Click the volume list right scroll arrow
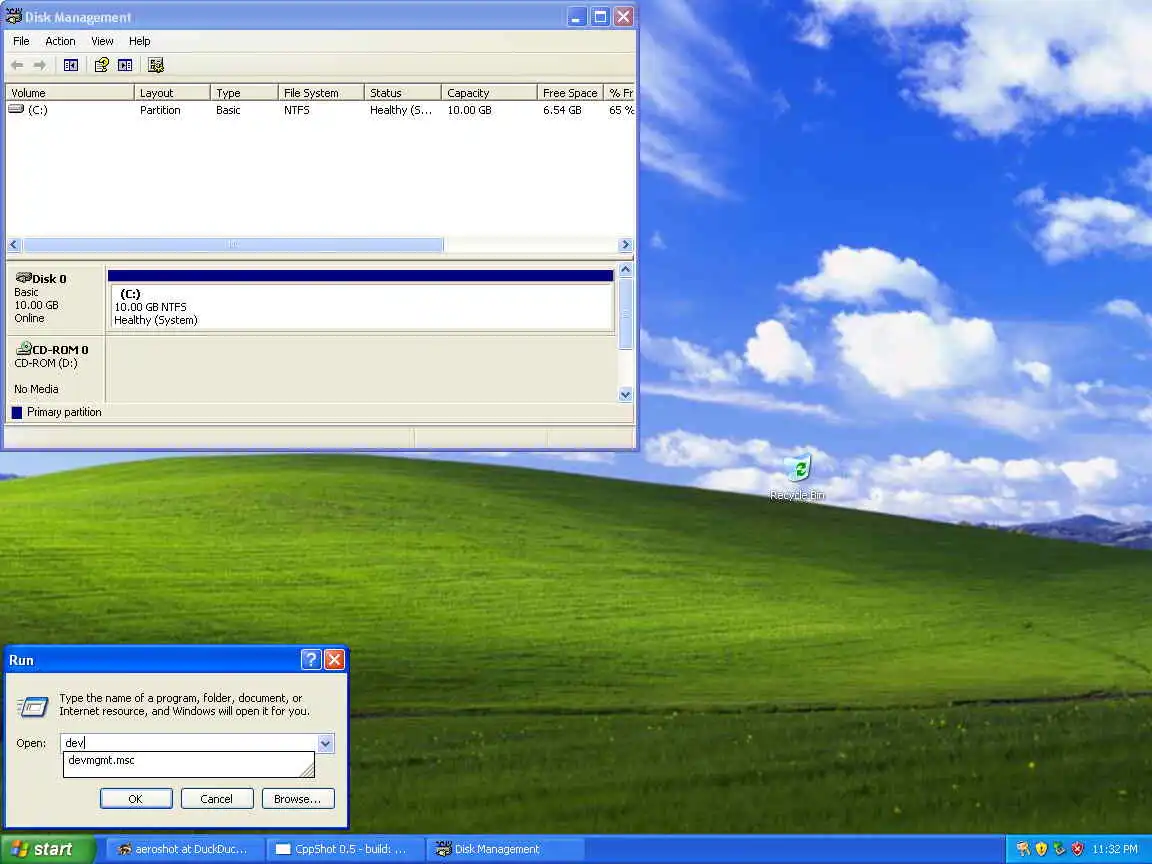 [625, 245]
